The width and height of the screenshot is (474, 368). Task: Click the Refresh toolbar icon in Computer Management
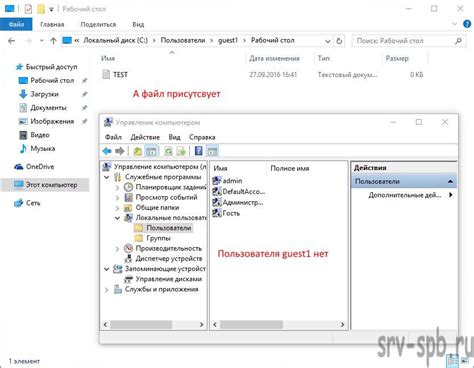click(168, 151)
